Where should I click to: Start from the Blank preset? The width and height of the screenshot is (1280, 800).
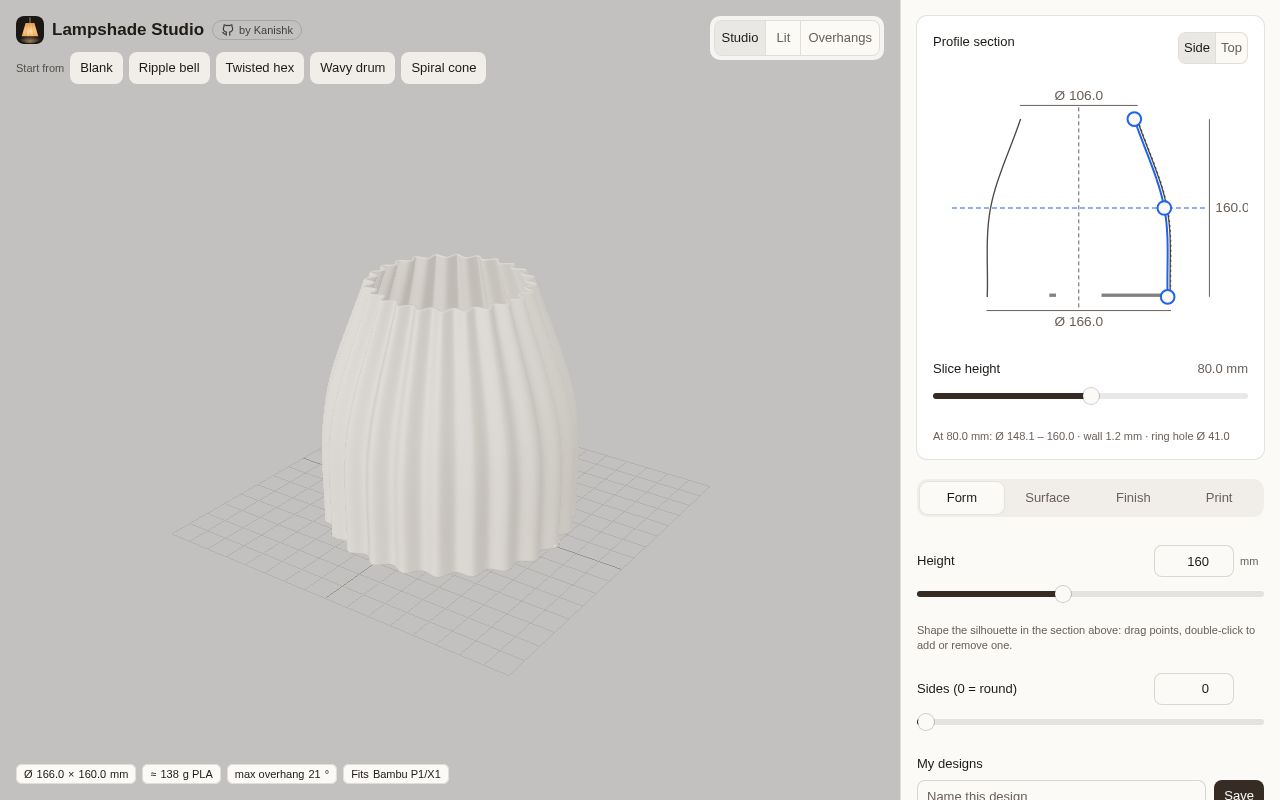click(x=96, y=68)
